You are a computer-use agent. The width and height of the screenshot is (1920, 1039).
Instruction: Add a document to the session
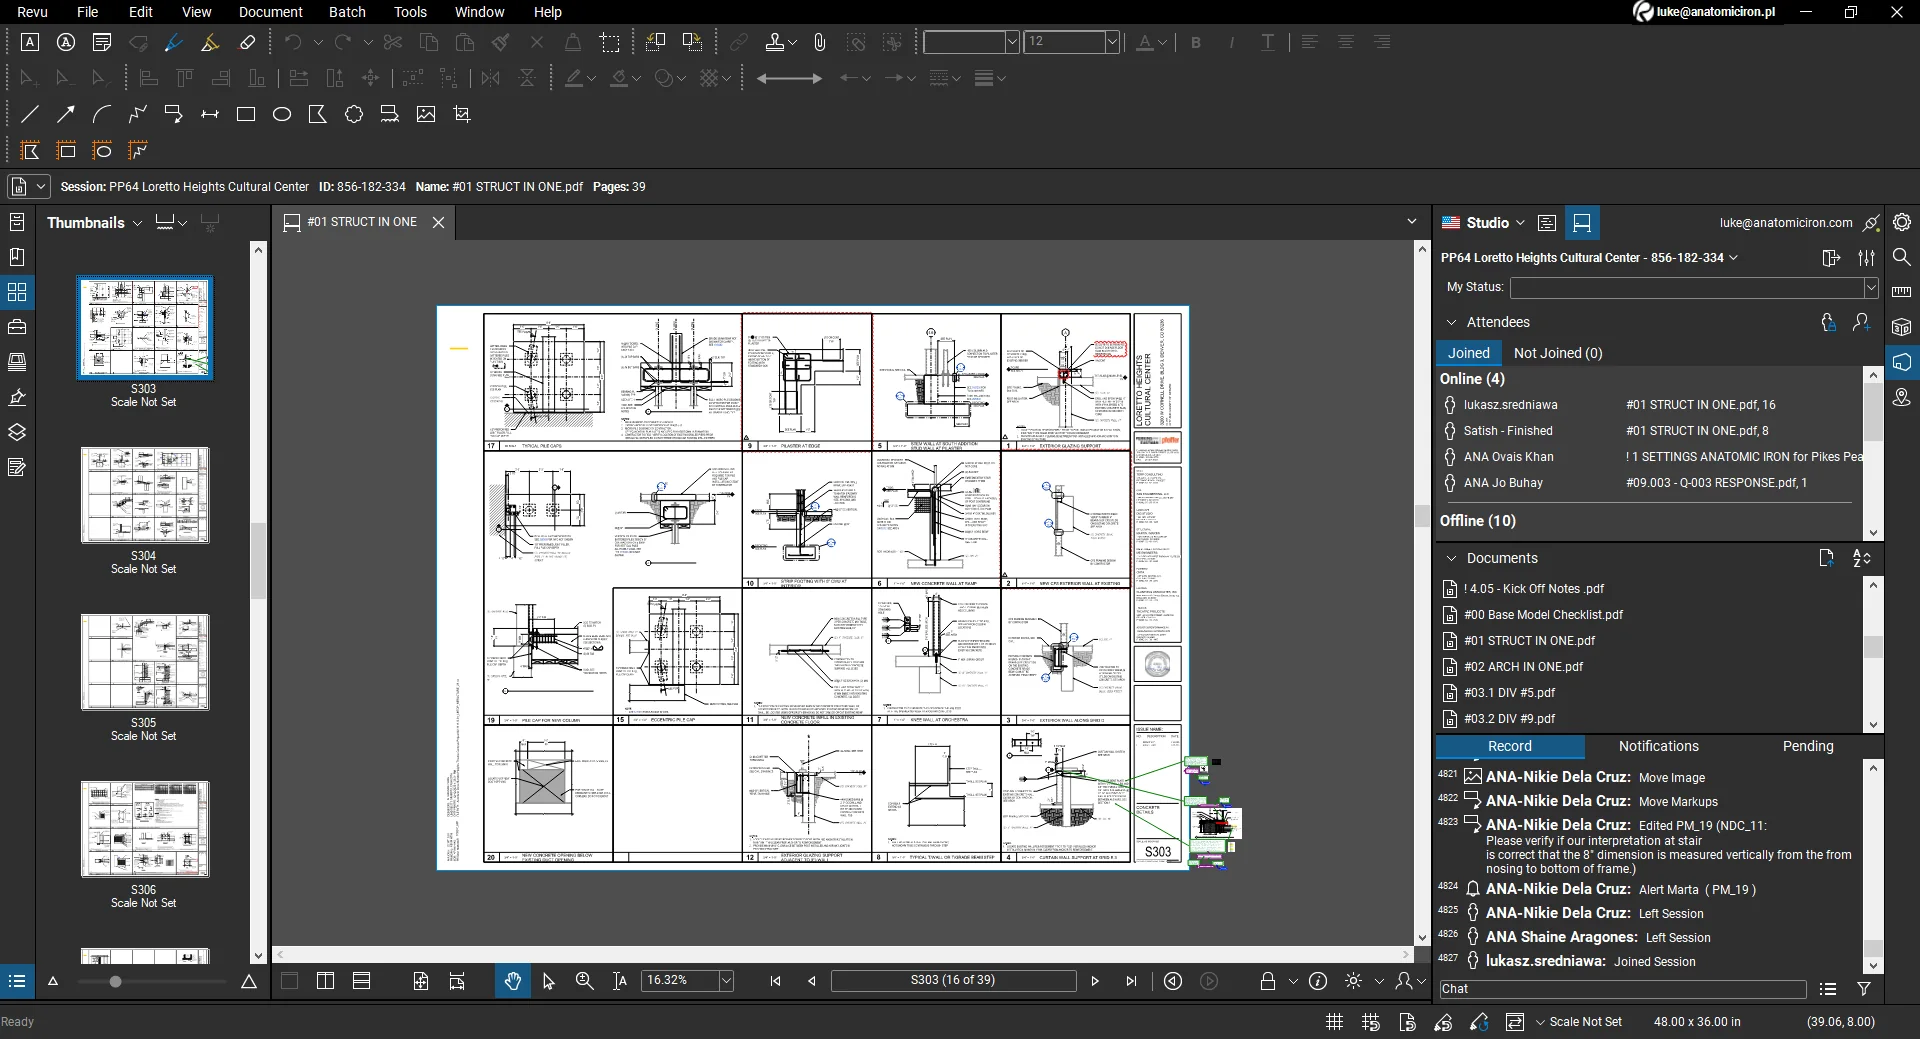tap(1826, 558)
